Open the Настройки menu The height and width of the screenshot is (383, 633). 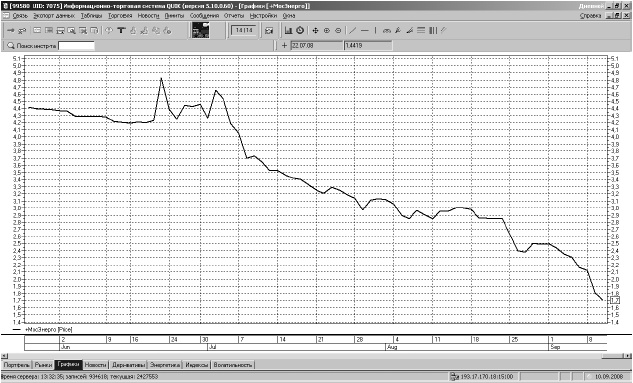pyautogui.click(x=263, y=16)
